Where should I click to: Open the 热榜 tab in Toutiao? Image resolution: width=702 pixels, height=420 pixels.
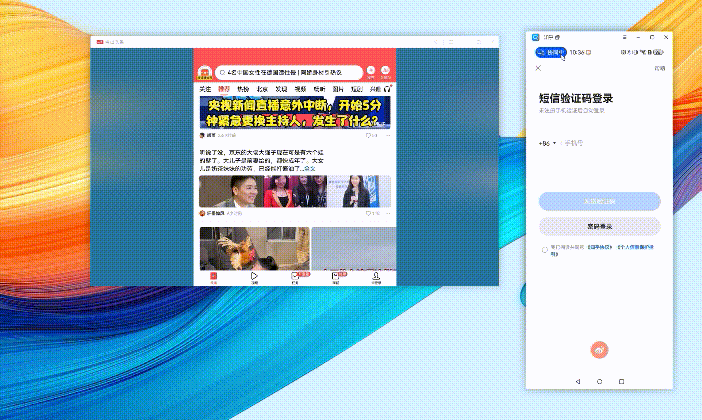(243, 89)
